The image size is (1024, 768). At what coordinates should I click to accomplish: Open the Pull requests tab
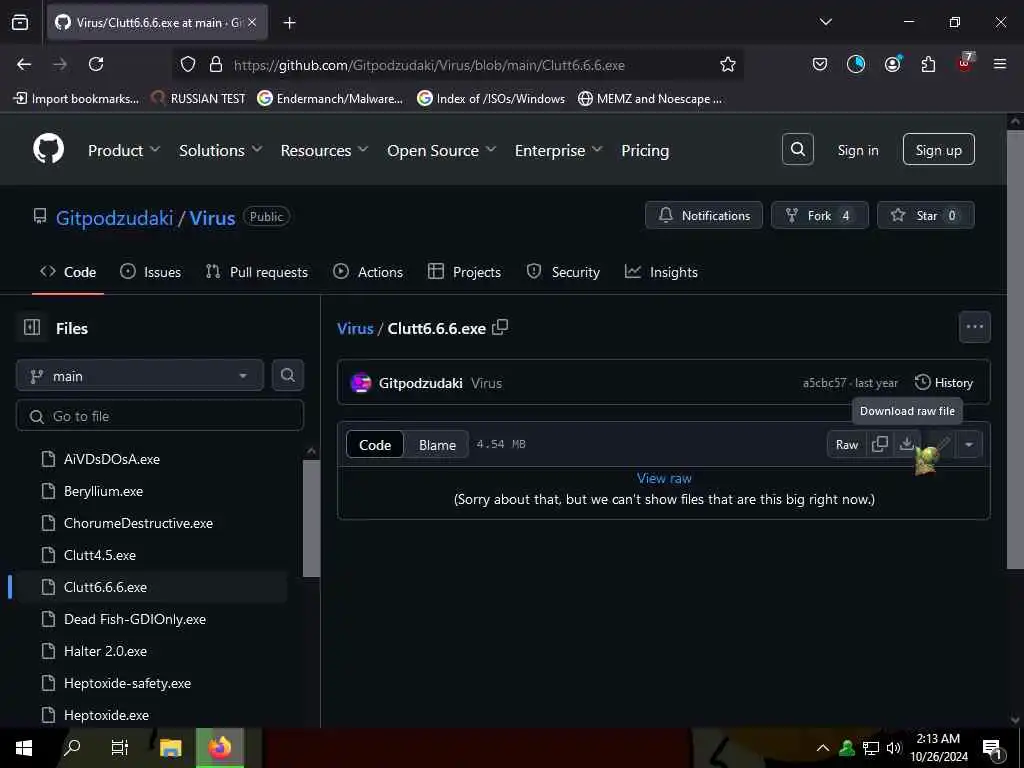(x=257, y=272)
